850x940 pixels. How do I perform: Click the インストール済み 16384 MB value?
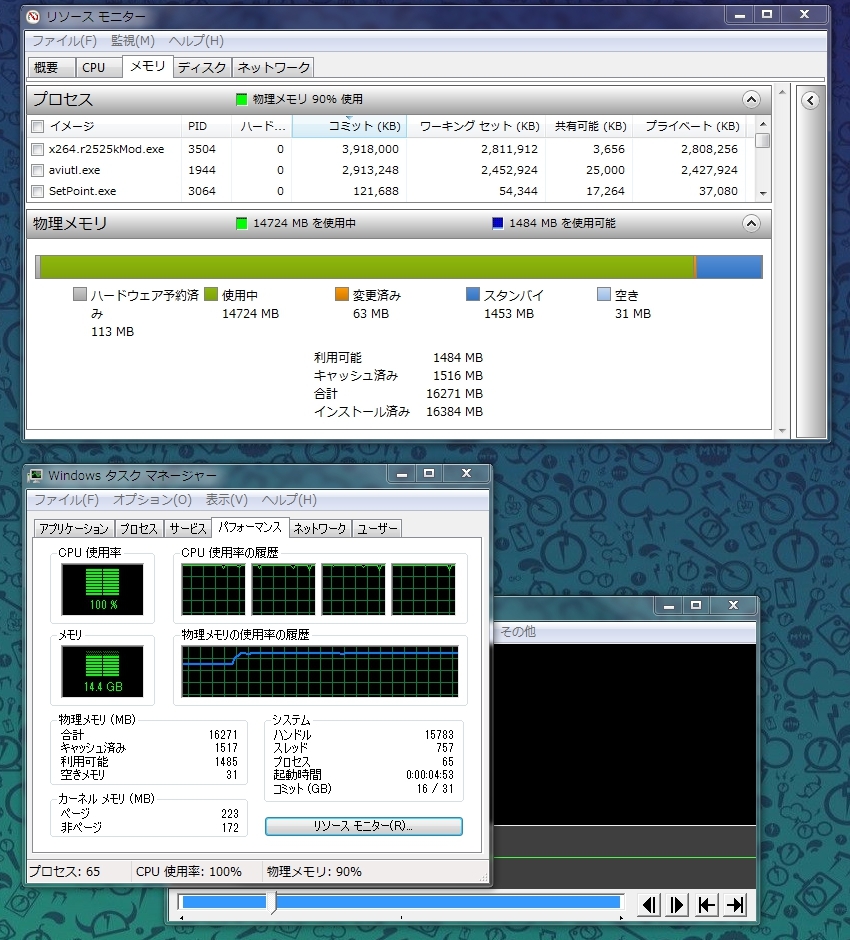[x=454, y=412]
